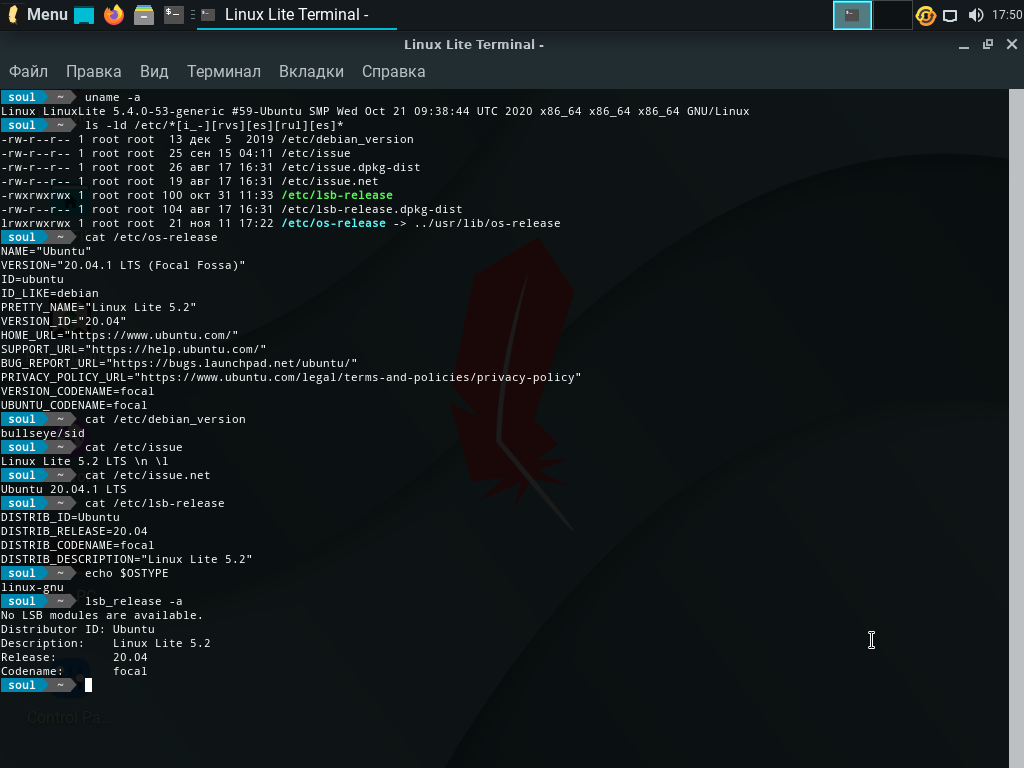The width and height of the screenshot is (1024, 768).
Task: Open the Справка menu
Action: click(x=393, y=71)
